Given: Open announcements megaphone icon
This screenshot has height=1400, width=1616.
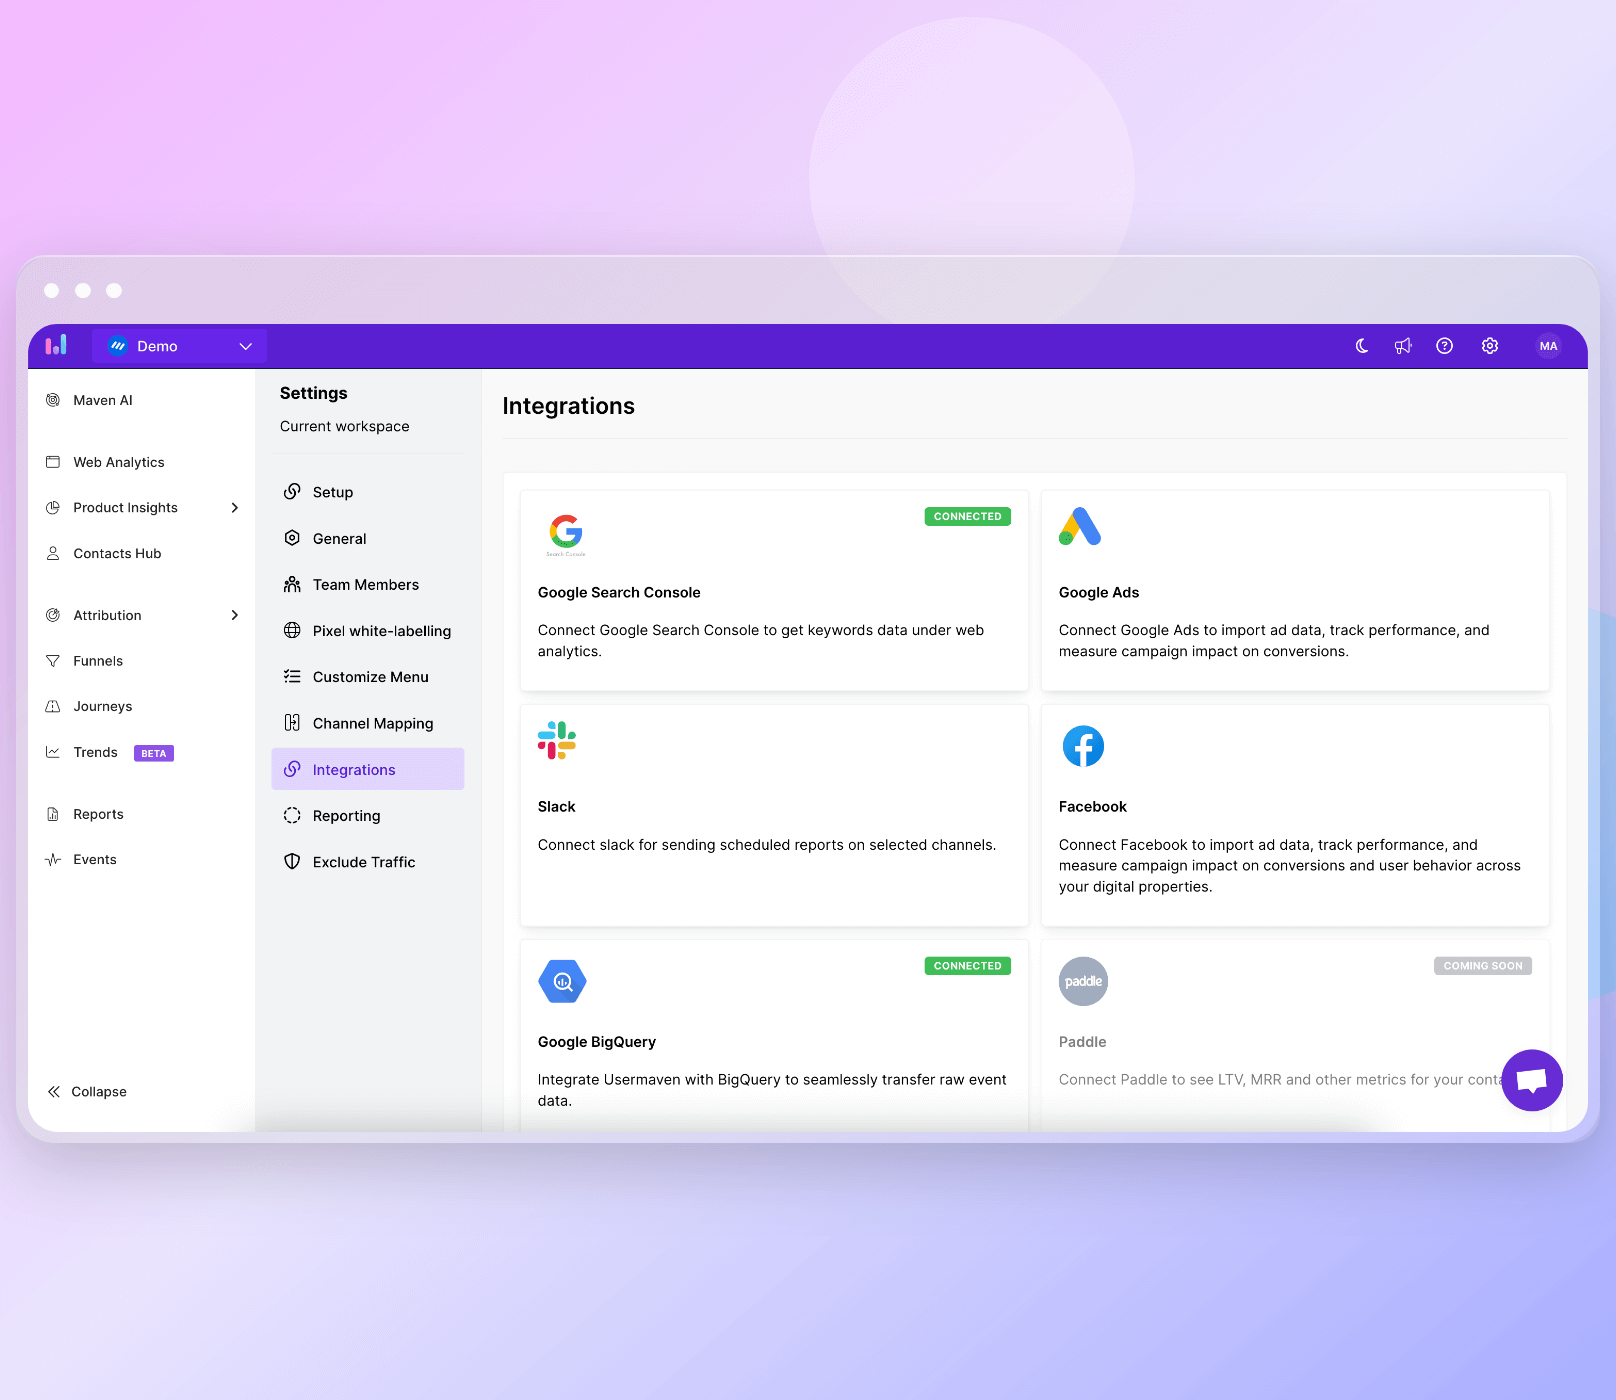Looking at the screenshot, I should coord(1403,346).
